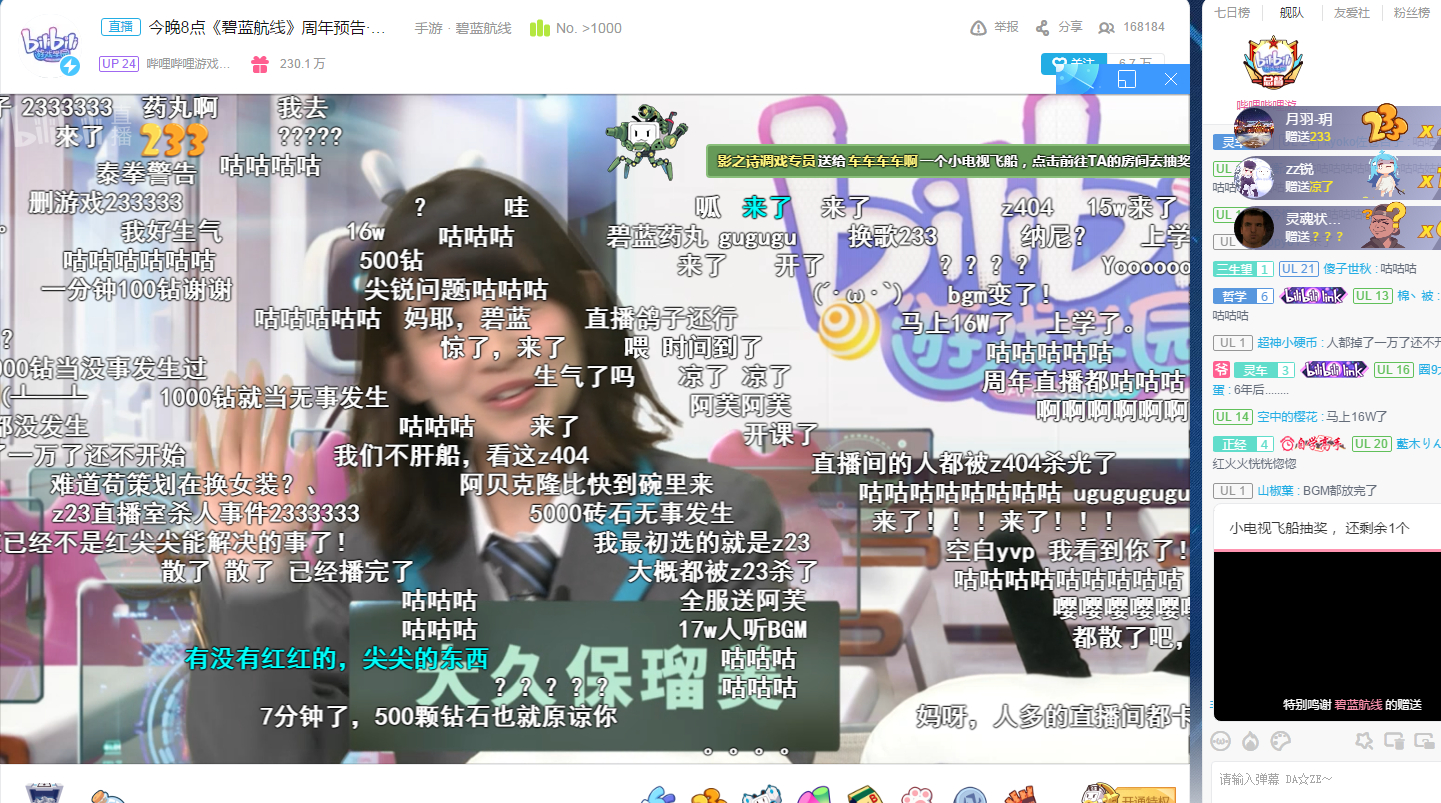Click the 直播 live status badge
The width and height of the screenshot is (1441, 803).
120,27
